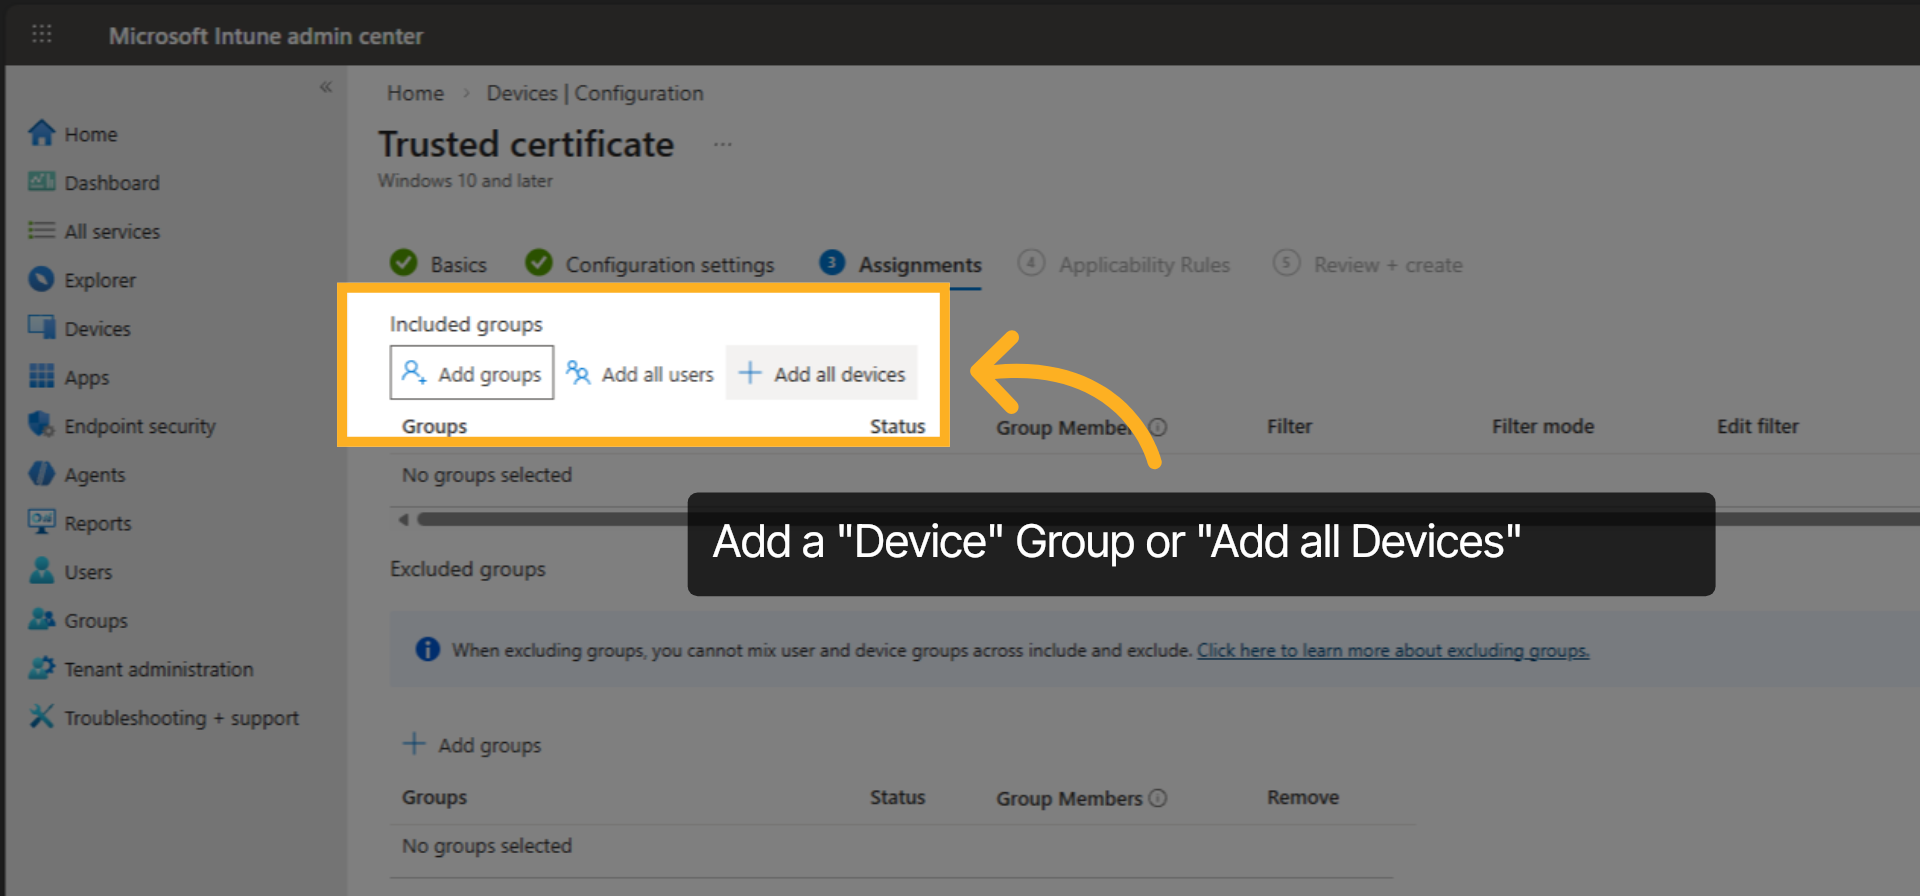Open the Dashboard icon in sidebar

41,182
